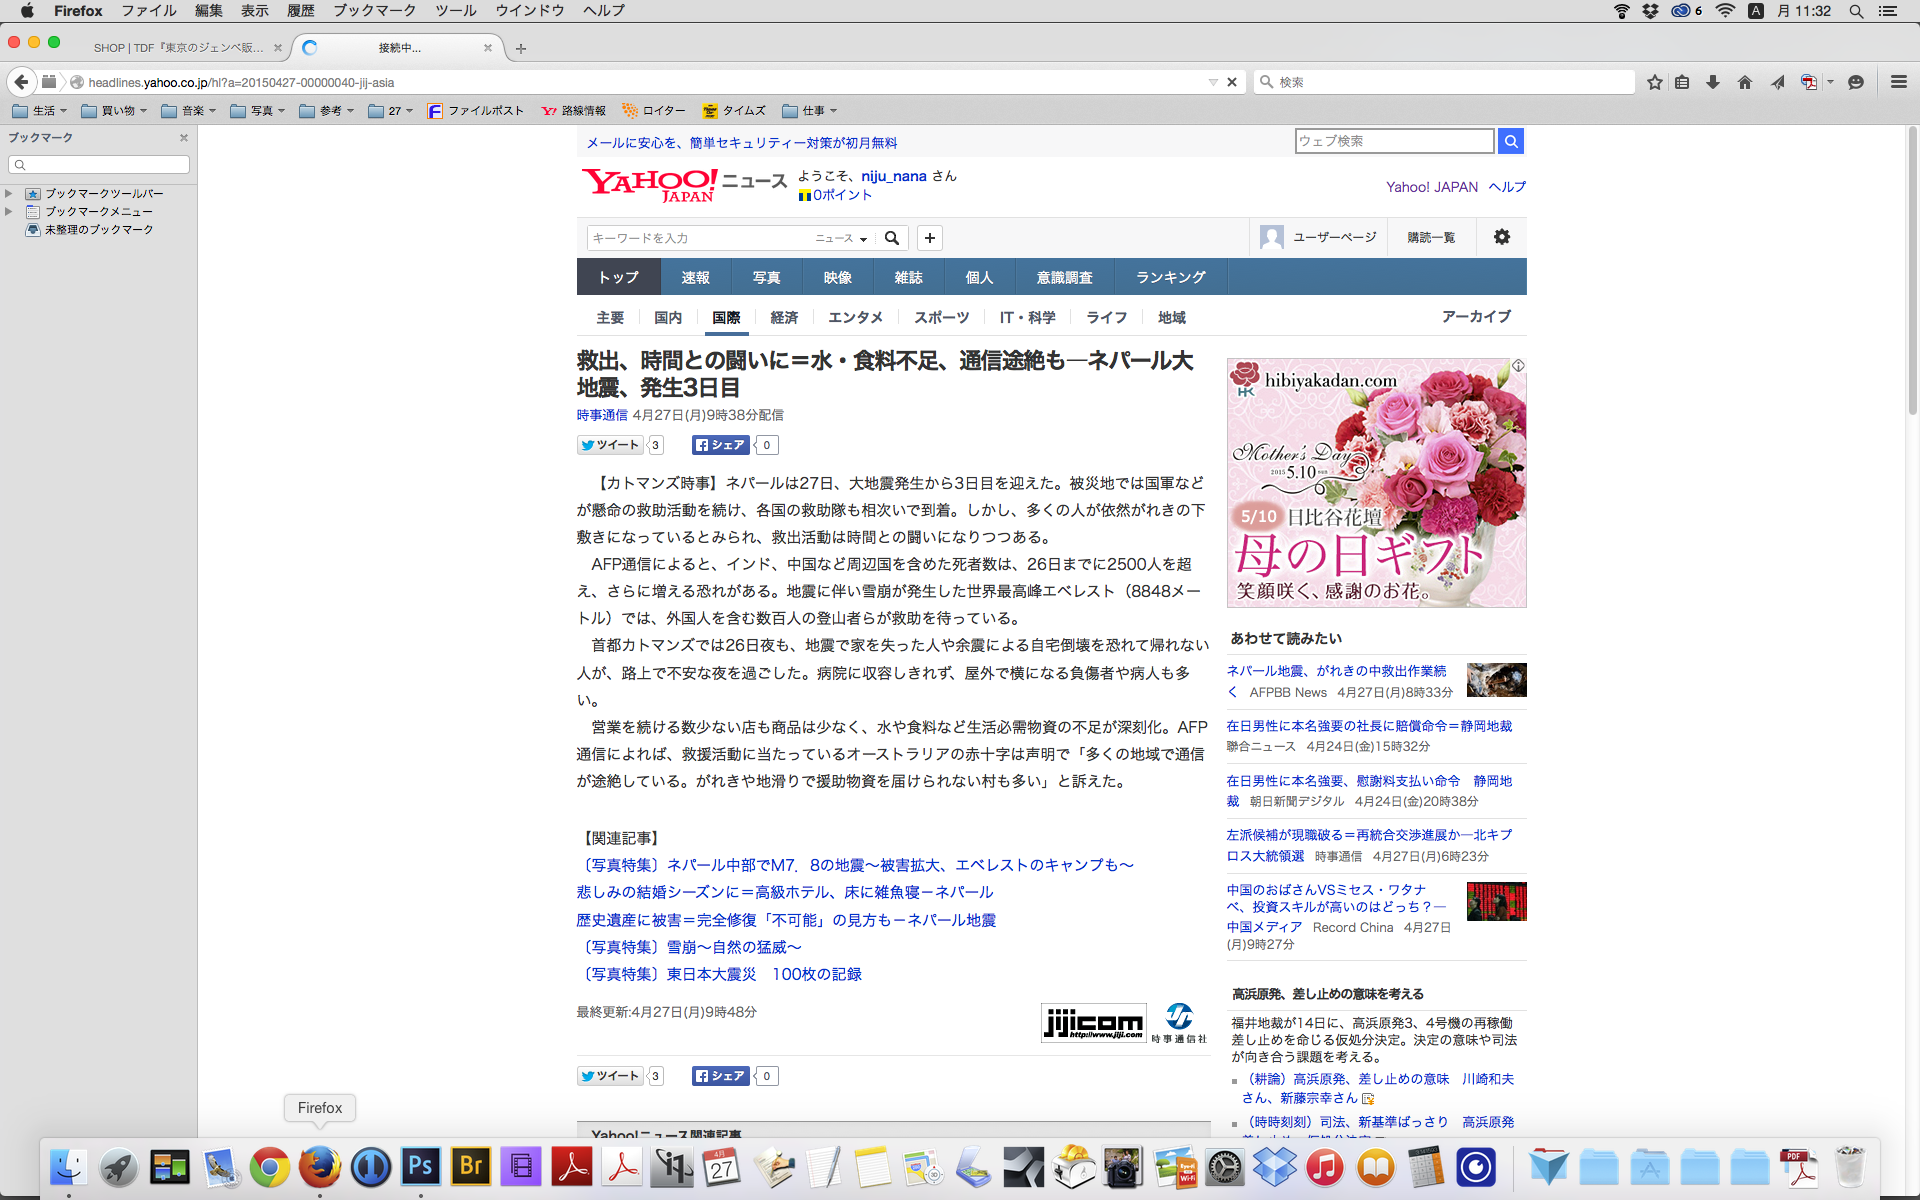
Task: Click the plus button beside keyword search
Action: (930, 238)
